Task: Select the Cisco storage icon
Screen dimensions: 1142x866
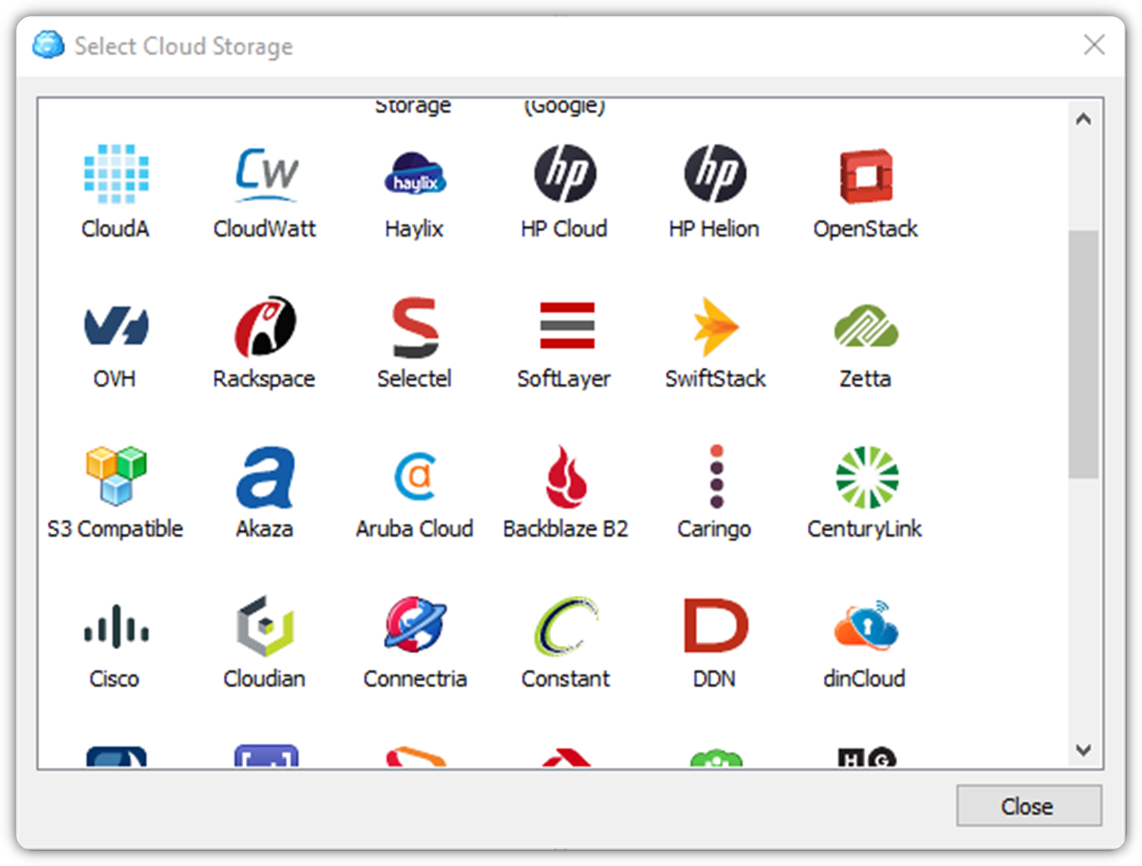Action: pos(116,626)
